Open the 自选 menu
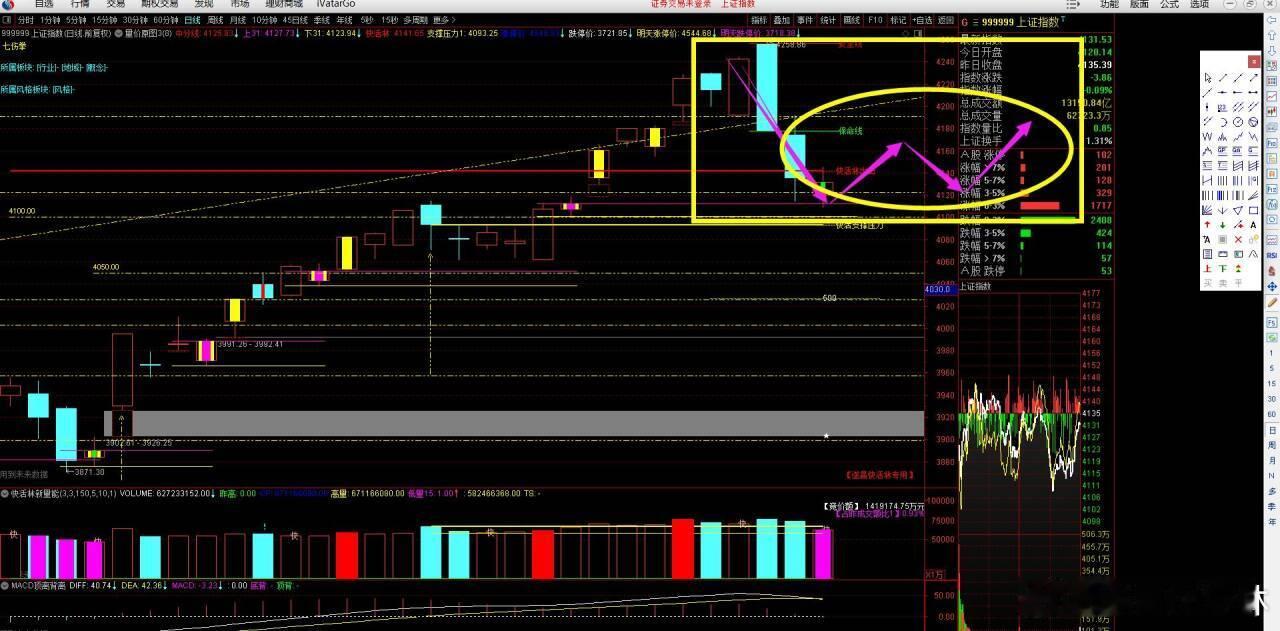This screenshot has height=631, width=1280. 44,4
